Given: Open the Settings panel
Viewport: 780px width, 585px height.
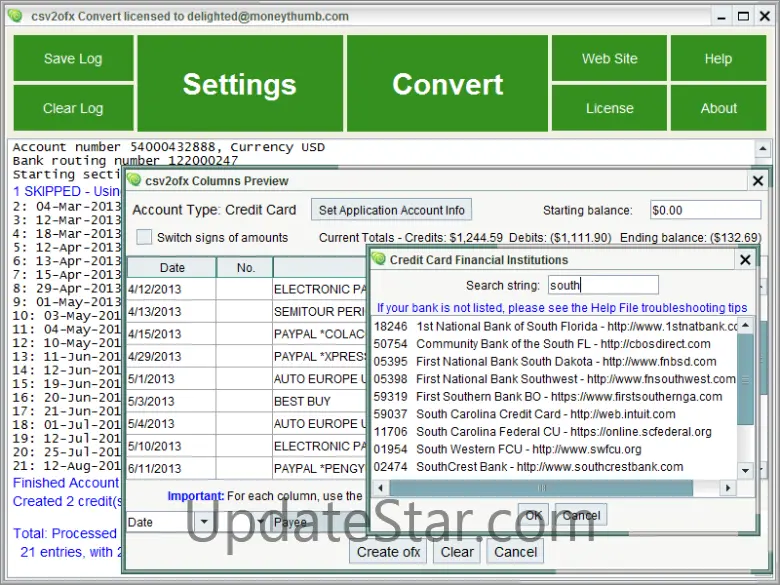Looking at the screenshot, I should coord(240,84).
